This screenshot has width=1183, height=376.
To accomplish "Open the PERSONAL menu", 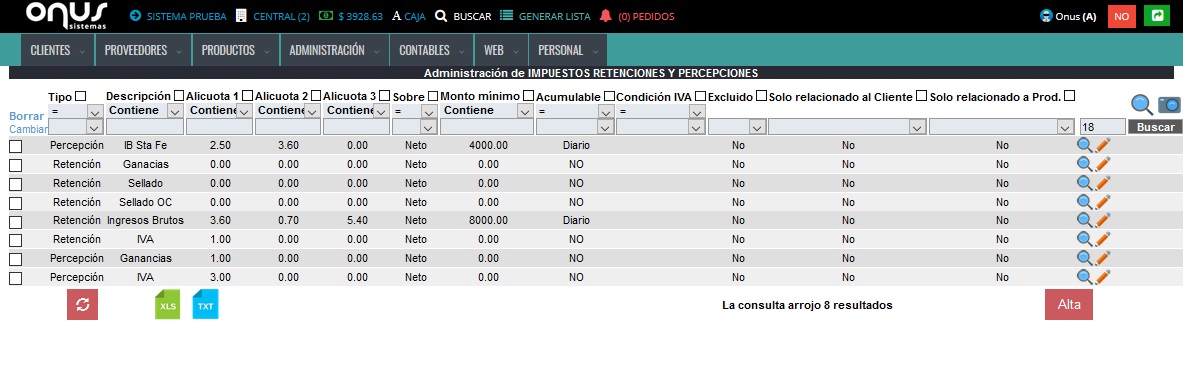I will point(568,51).
